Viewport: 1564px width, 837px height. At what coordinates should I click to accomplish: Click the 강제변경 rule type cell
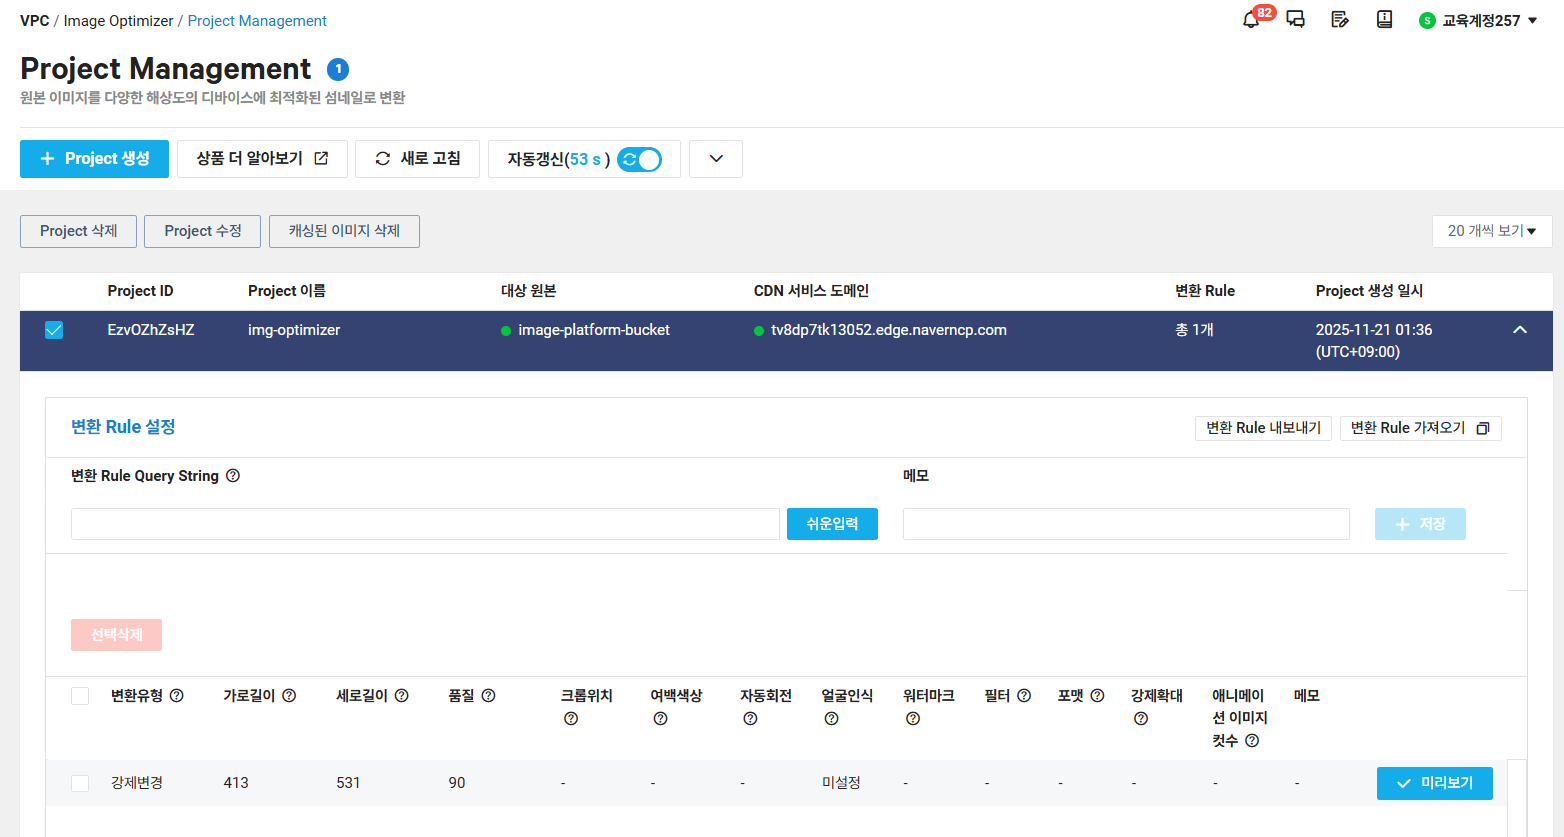coord(137,783)
